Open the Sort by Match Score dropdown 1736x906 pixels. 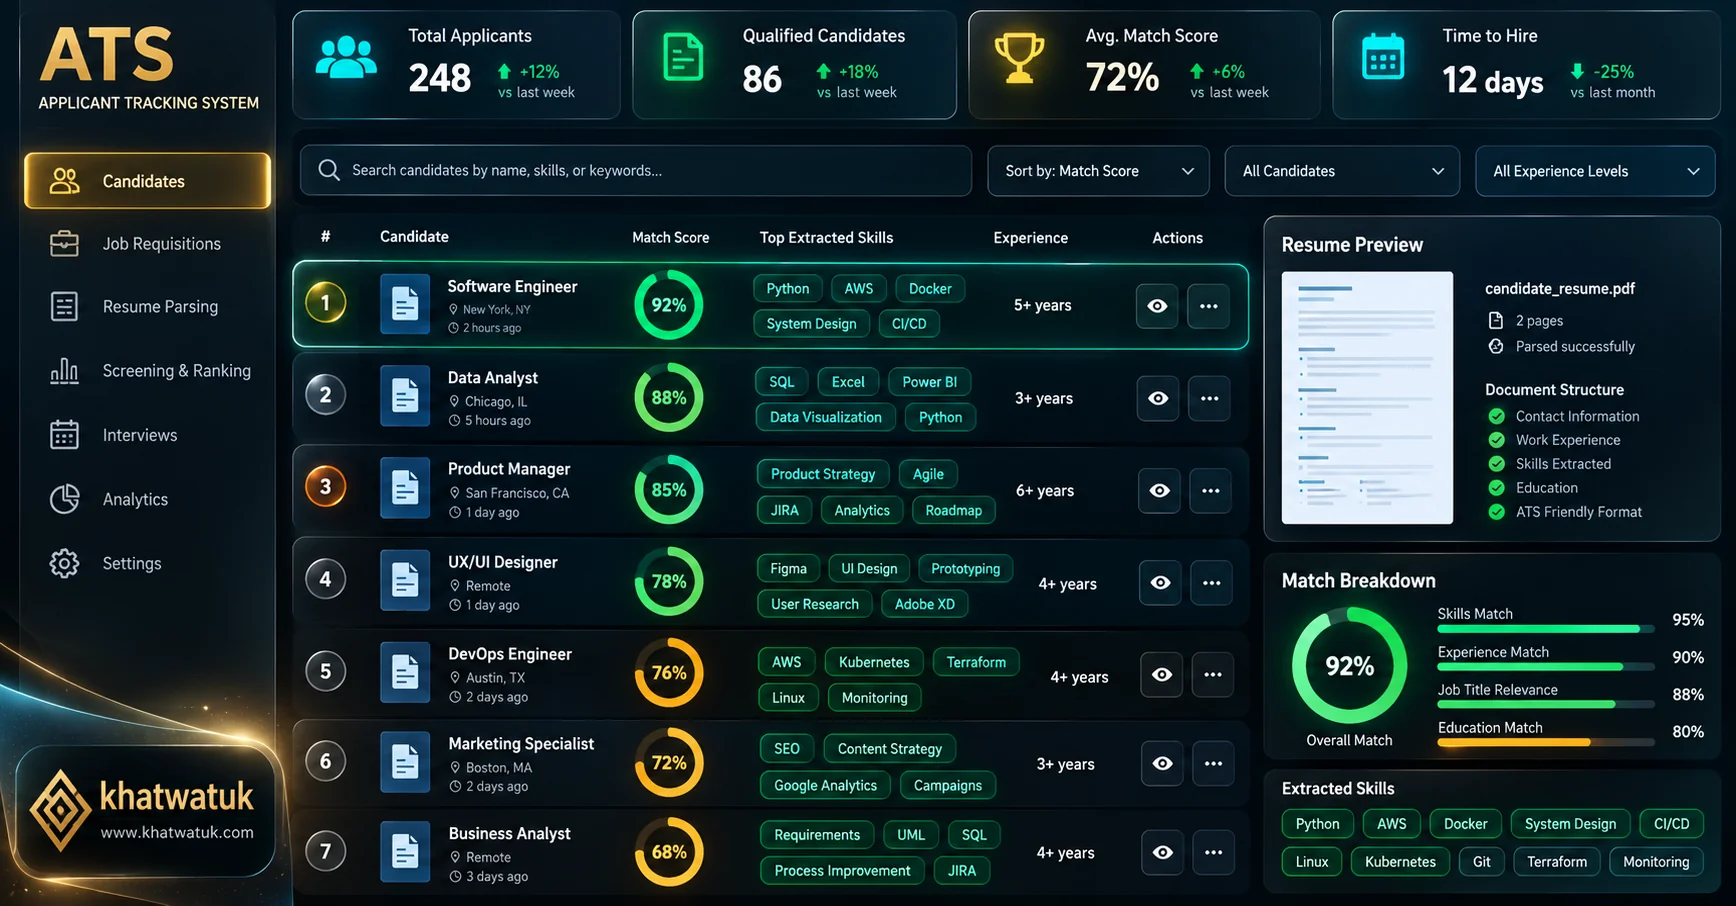(1098, 171)
